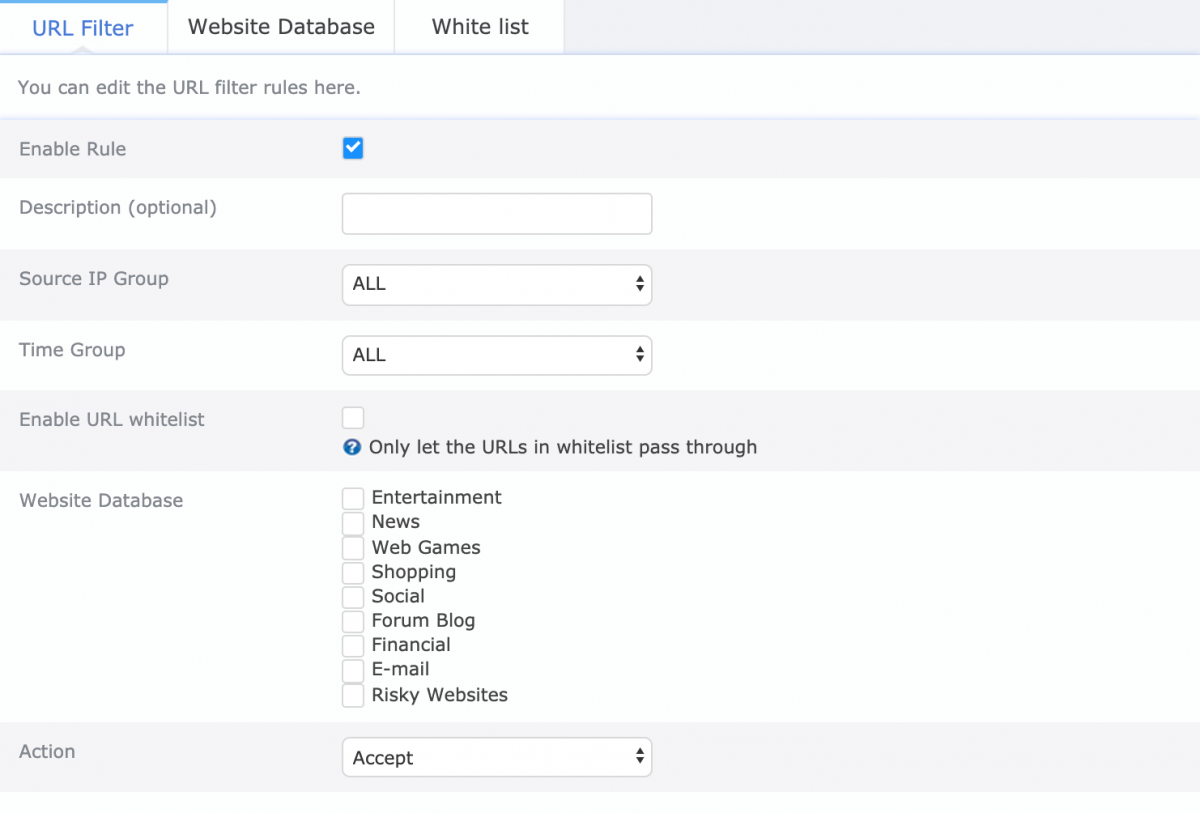
Task: Open the Website Database tab
Action: point(281,27)
